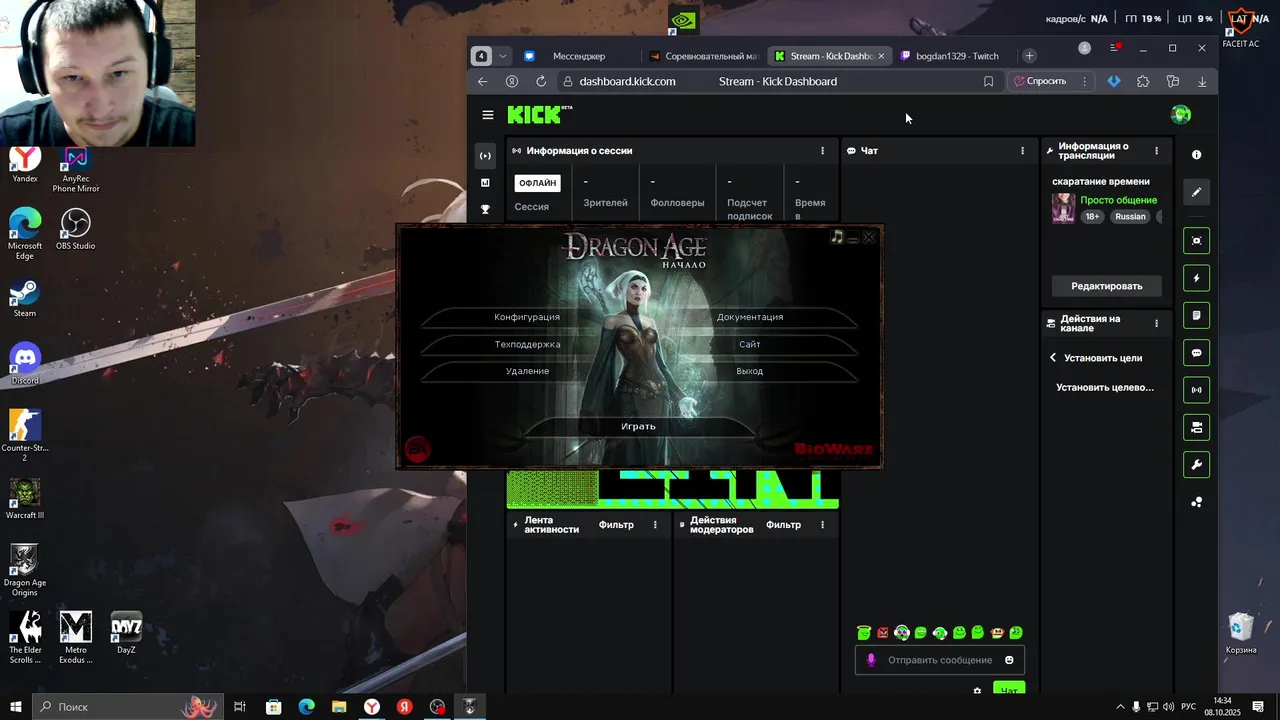This screenshot has height=720, width=1280.
Task: Open browser extensions puzzle icon
Action: point(1143,81)
